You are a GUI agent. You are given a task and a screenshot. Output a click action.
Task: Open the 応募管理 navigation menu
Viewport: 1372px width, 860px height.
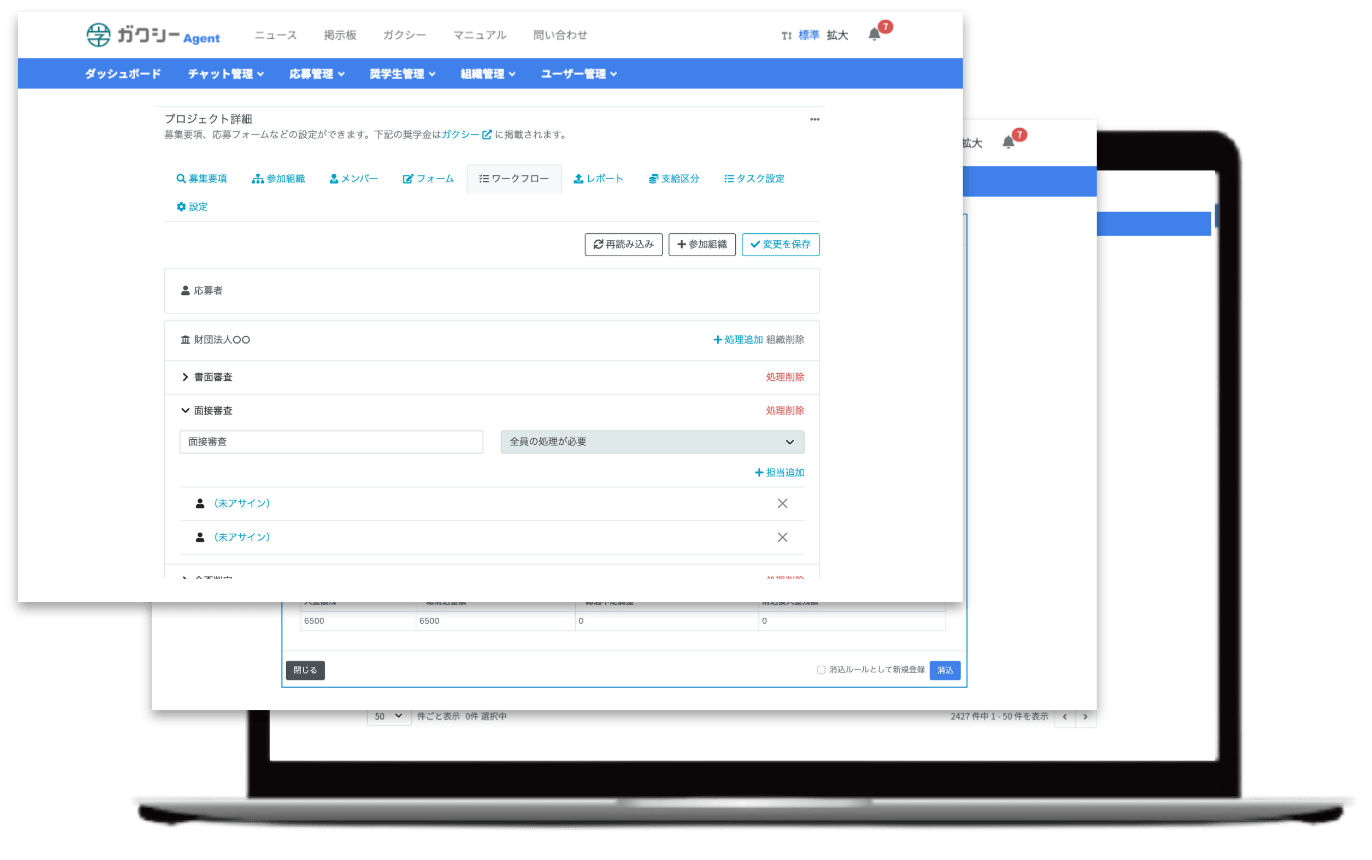coord(316,73)
